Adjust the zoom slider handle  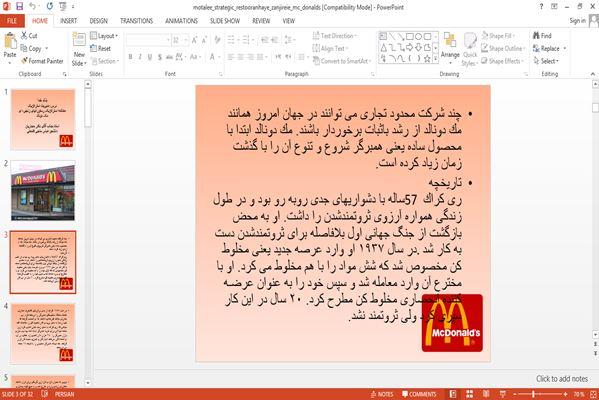click(534, 394)
